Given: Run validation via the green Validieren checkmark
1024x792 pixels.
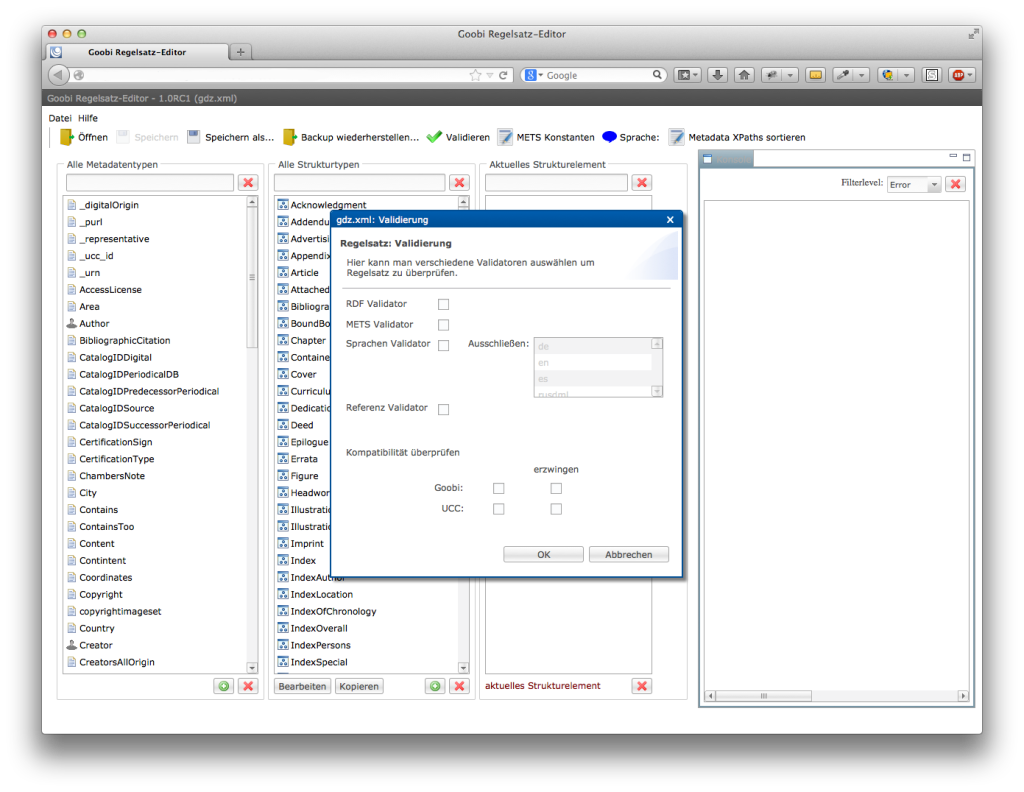Looking at the screenshot, I should (434, 137).
